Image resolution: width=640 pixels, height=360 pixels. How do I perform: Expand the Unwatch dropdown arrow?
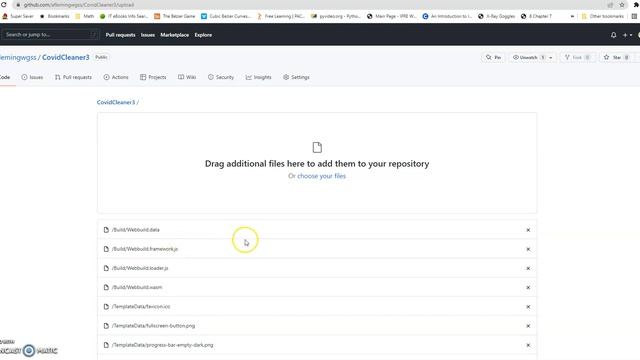pyautogui.click(x=551, y=58)
